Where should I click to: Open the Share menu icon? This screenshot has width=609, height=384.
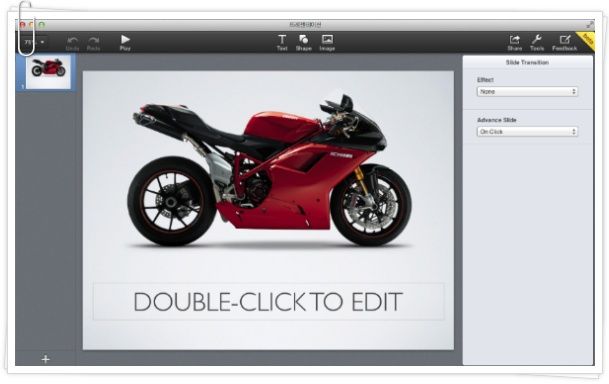pos(515,43)
